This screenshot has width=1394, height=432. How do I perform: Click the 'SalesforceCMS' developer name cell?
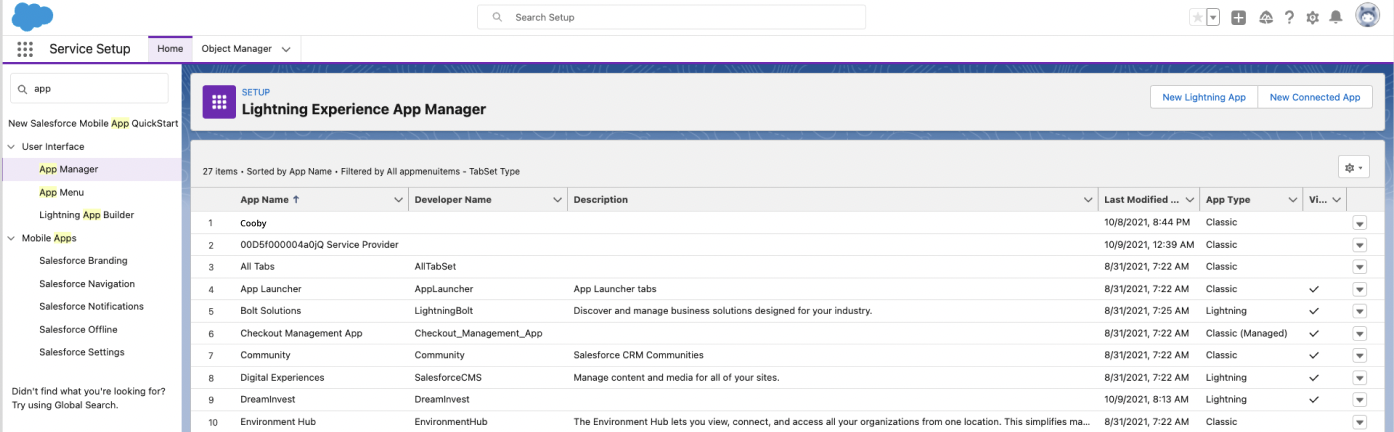pyautogui.click(x=448, y=378)
